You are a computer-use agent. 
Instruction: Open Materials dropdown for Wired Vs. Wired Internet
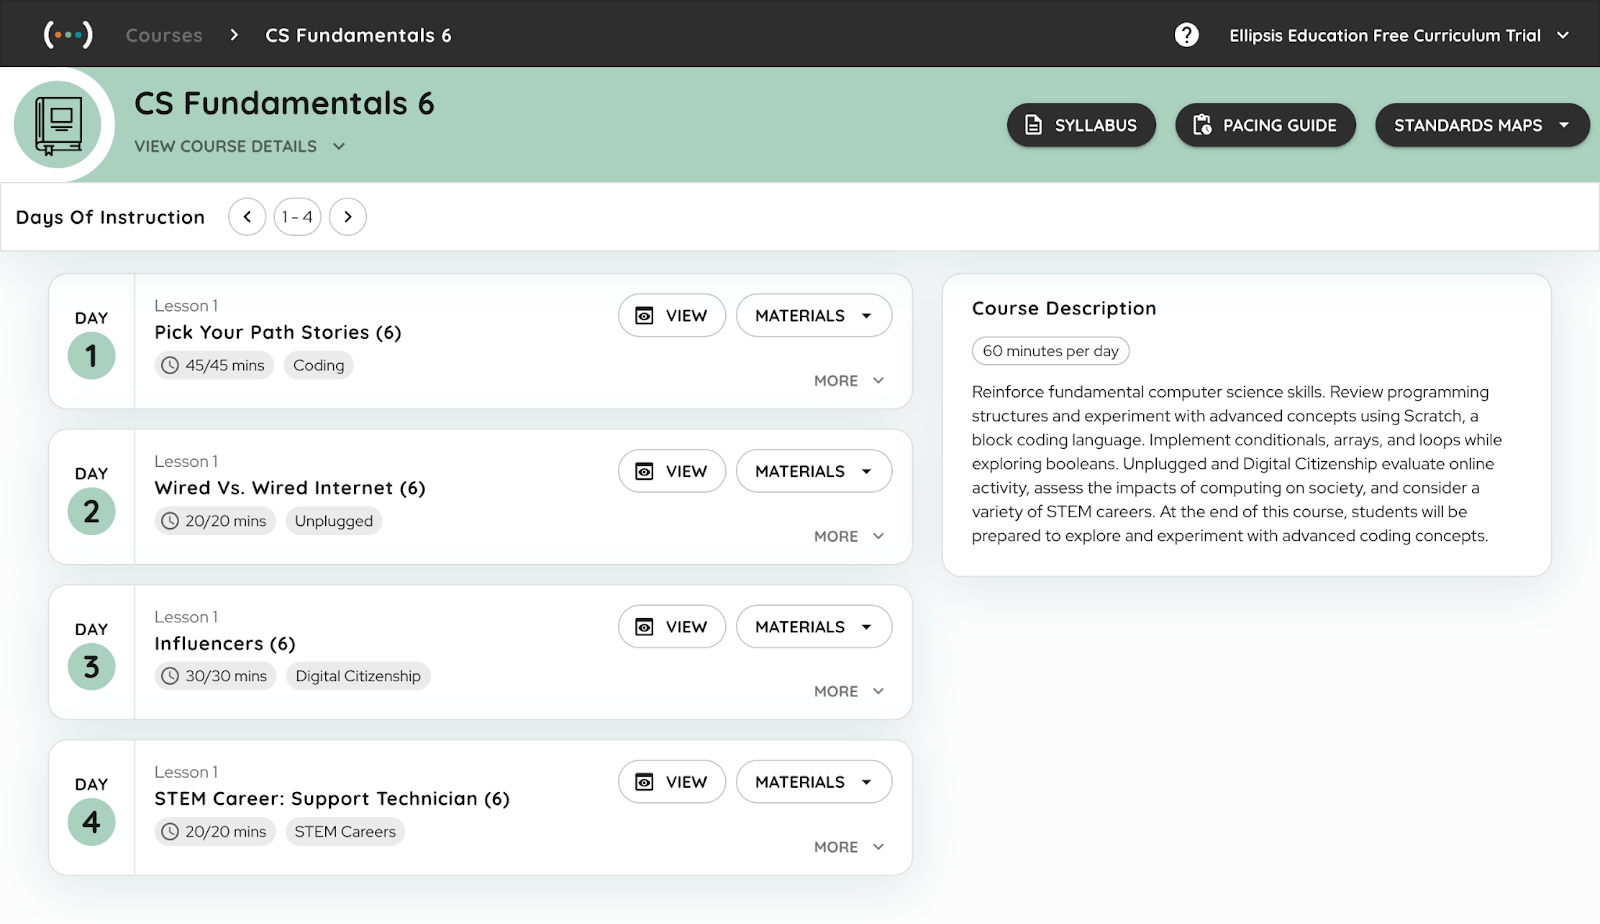pos(813,471)
